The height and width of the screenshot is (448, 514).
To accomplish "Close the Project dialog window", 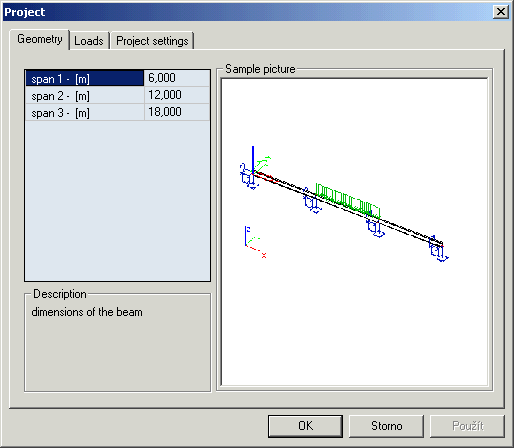I will point(501,12).
